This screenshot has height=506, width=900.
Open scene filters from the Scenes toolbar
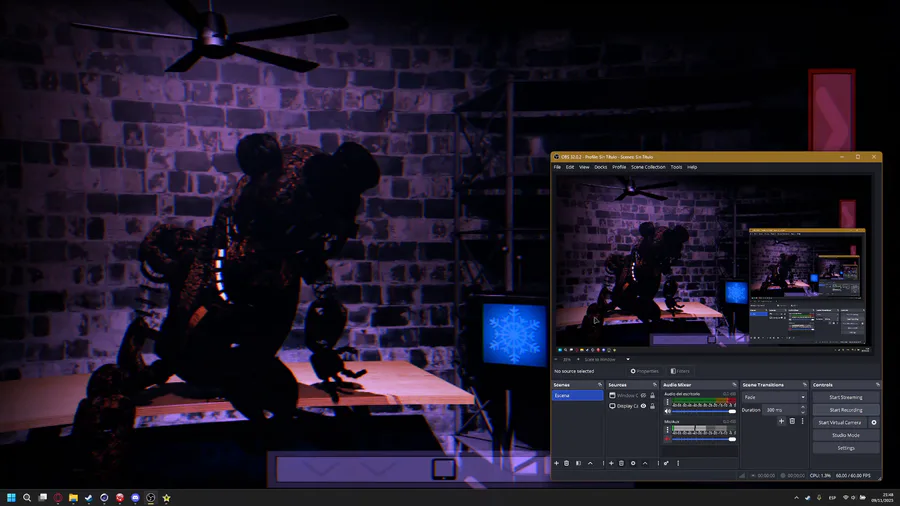pos(579,463)
